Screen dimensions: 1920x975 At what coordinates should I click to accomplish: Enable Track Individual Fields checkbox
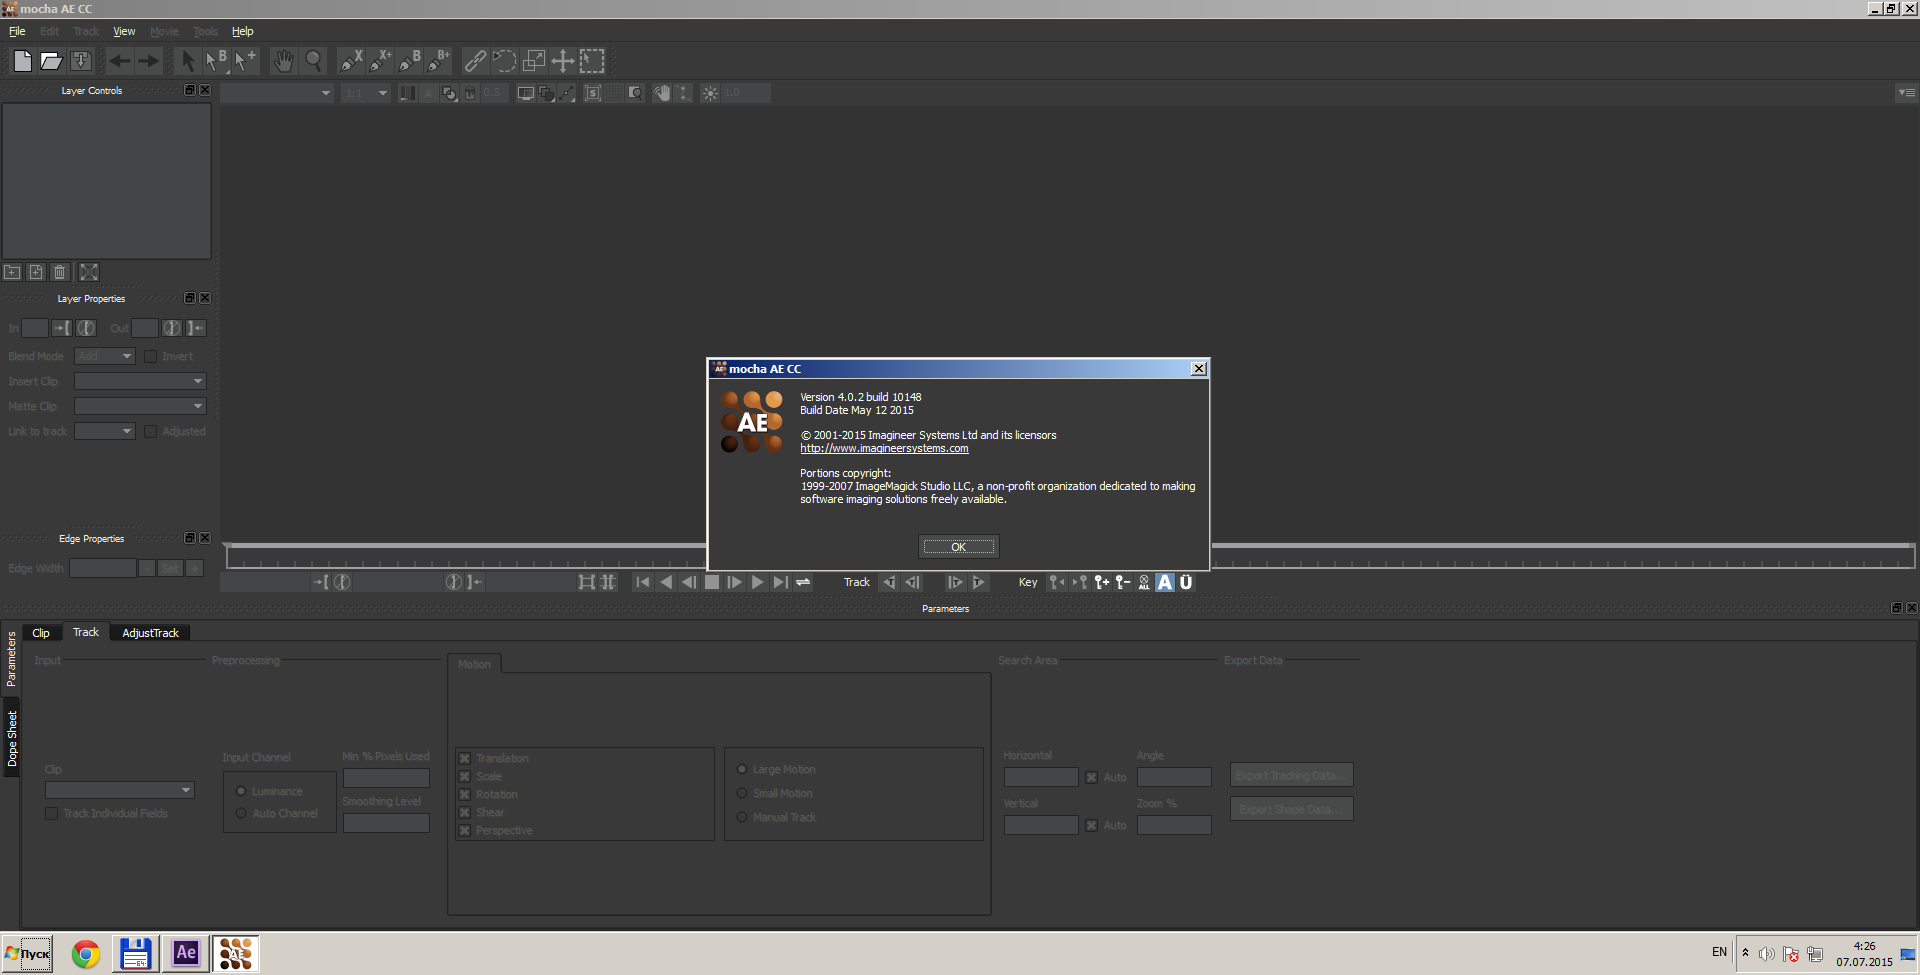[52, 813]
